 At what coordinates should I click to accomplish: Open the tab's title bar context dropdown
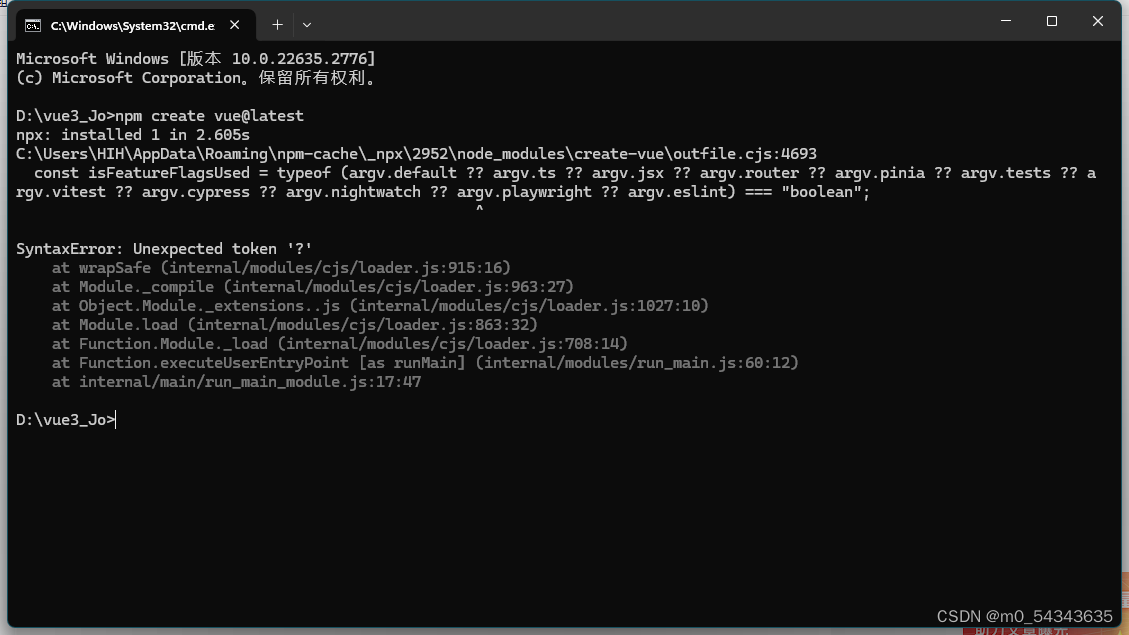point(306,24)
